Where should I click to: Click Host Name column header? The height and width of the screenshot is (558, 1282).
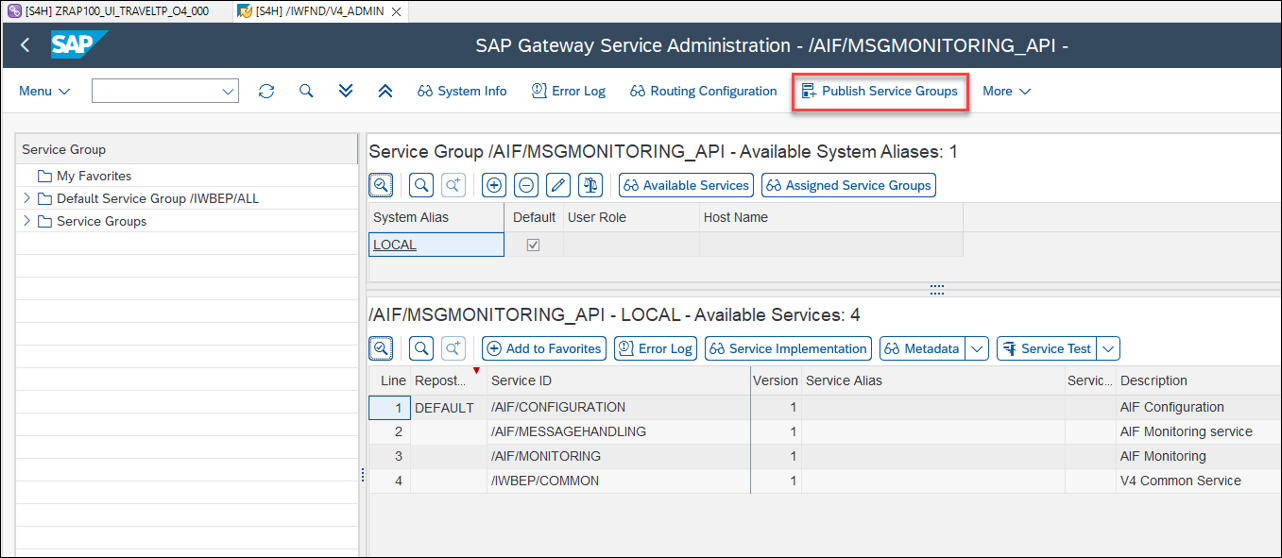(830, 217)
